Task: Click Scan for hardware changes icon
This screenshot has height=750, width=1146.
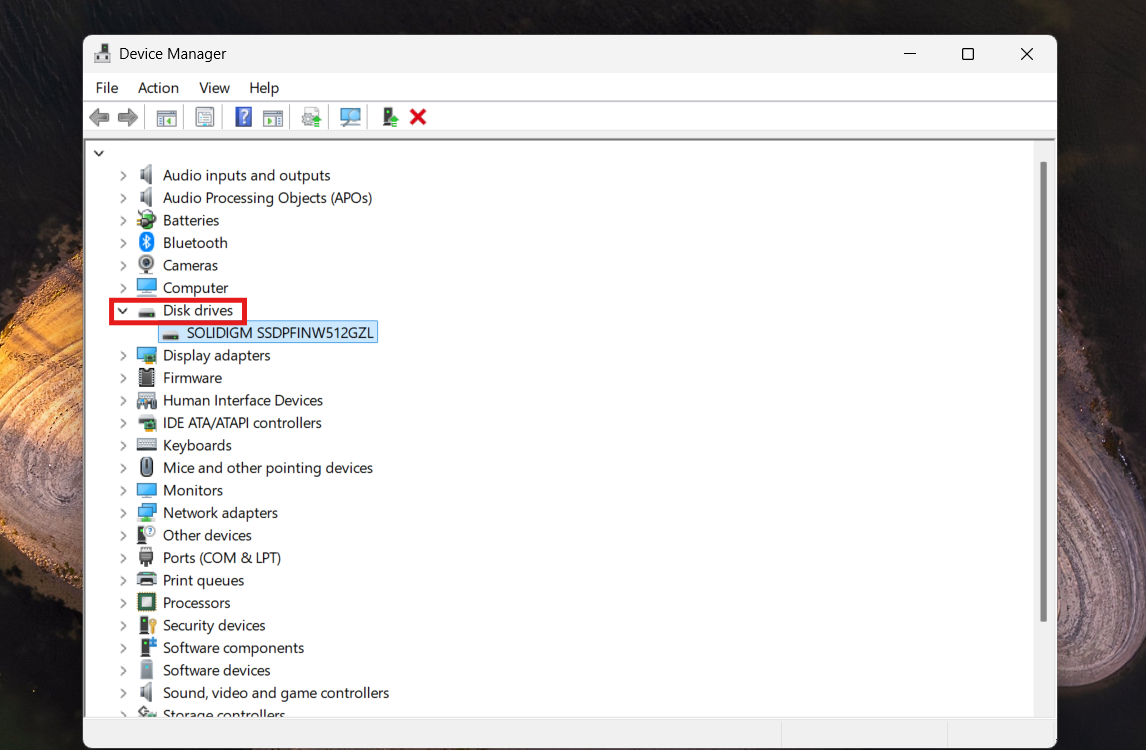Action: pyautogui.click(x=350, y=117)
